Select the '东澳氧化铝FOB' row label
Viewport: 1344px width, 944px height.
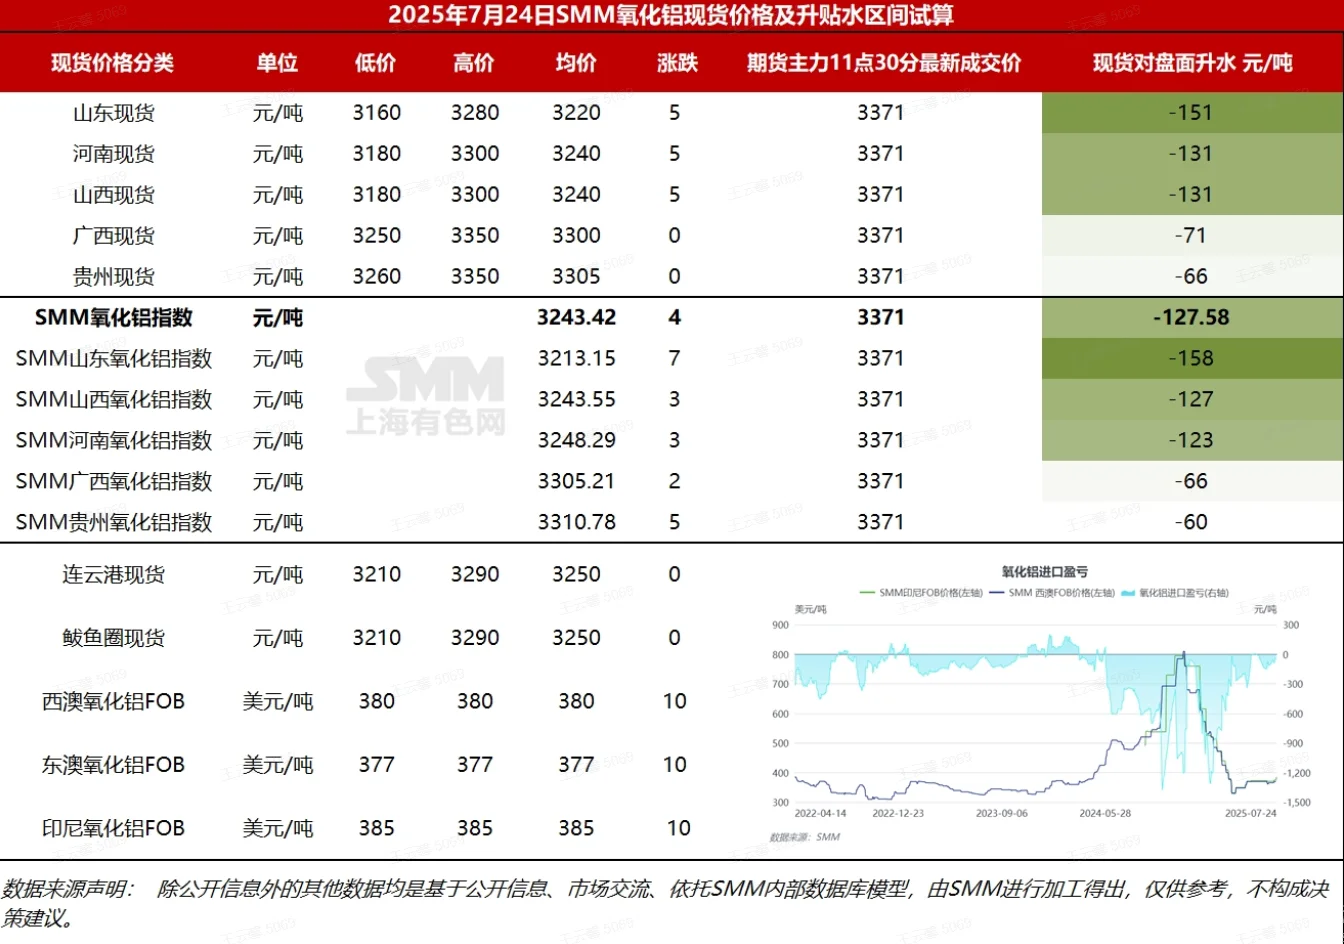114,765
